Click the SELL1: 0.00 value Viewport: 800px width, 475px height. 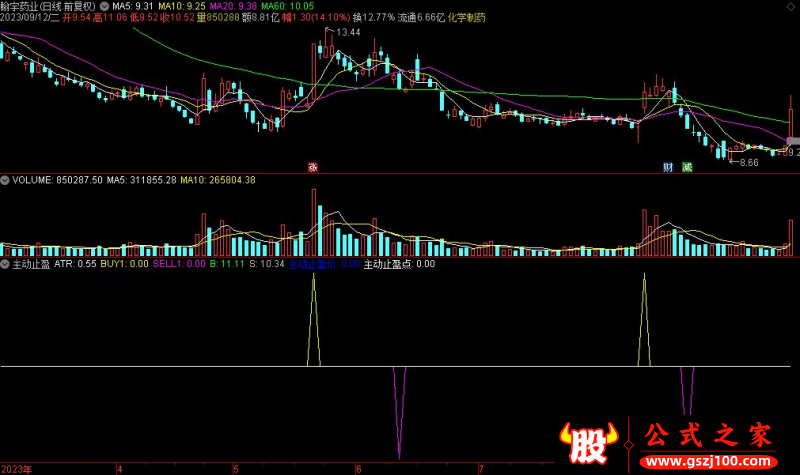coord(179,264)
